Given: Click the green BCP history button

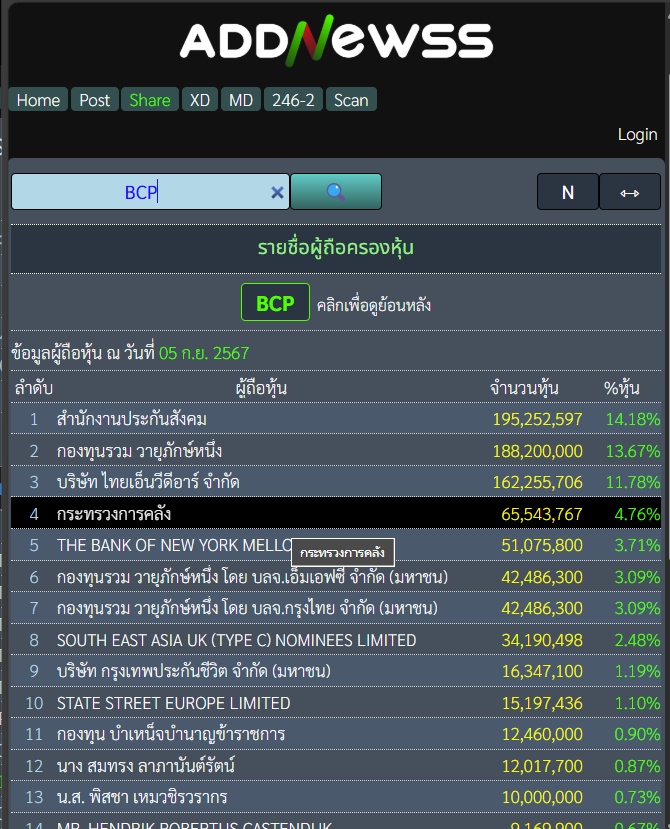Looking at the screenshot, I should 276,302.
